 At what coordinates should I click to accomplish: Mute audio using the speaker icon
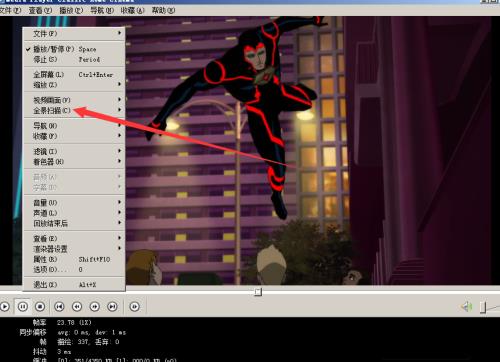[x=467, y=307]
